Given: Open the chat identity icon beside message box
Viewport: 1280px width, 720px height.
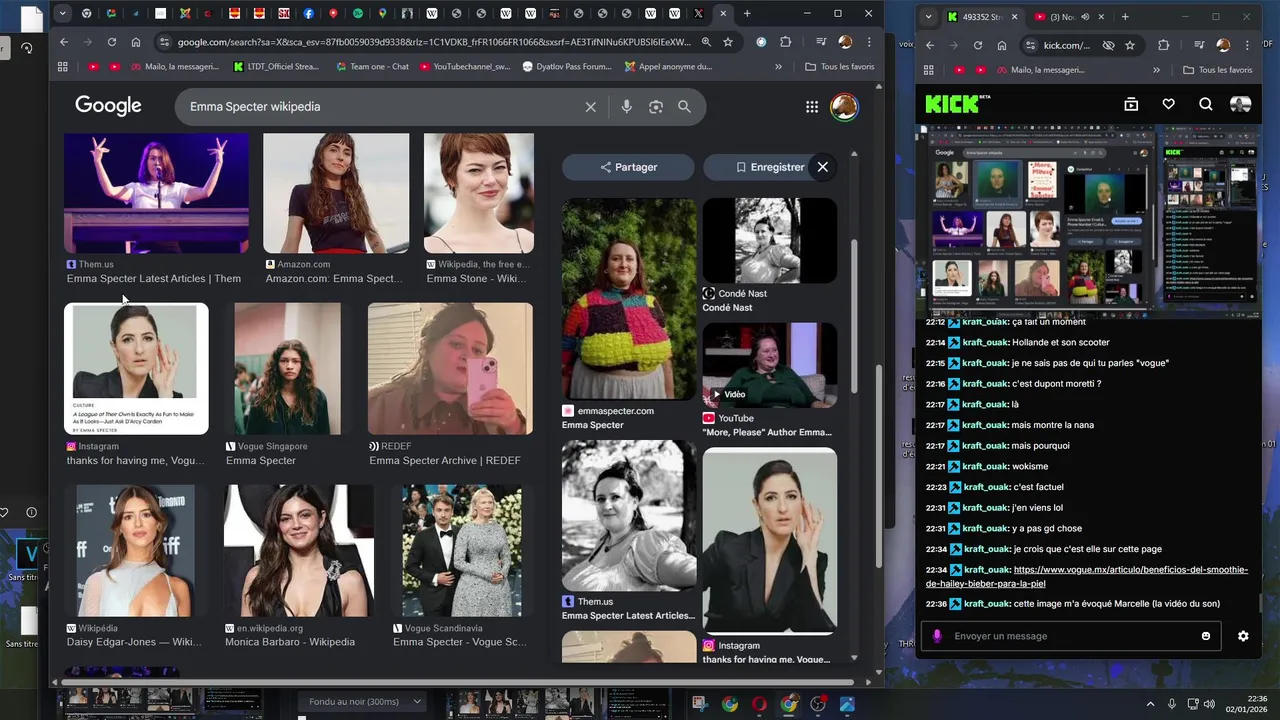Looking at the screenshot, I should tap(937, 636).
